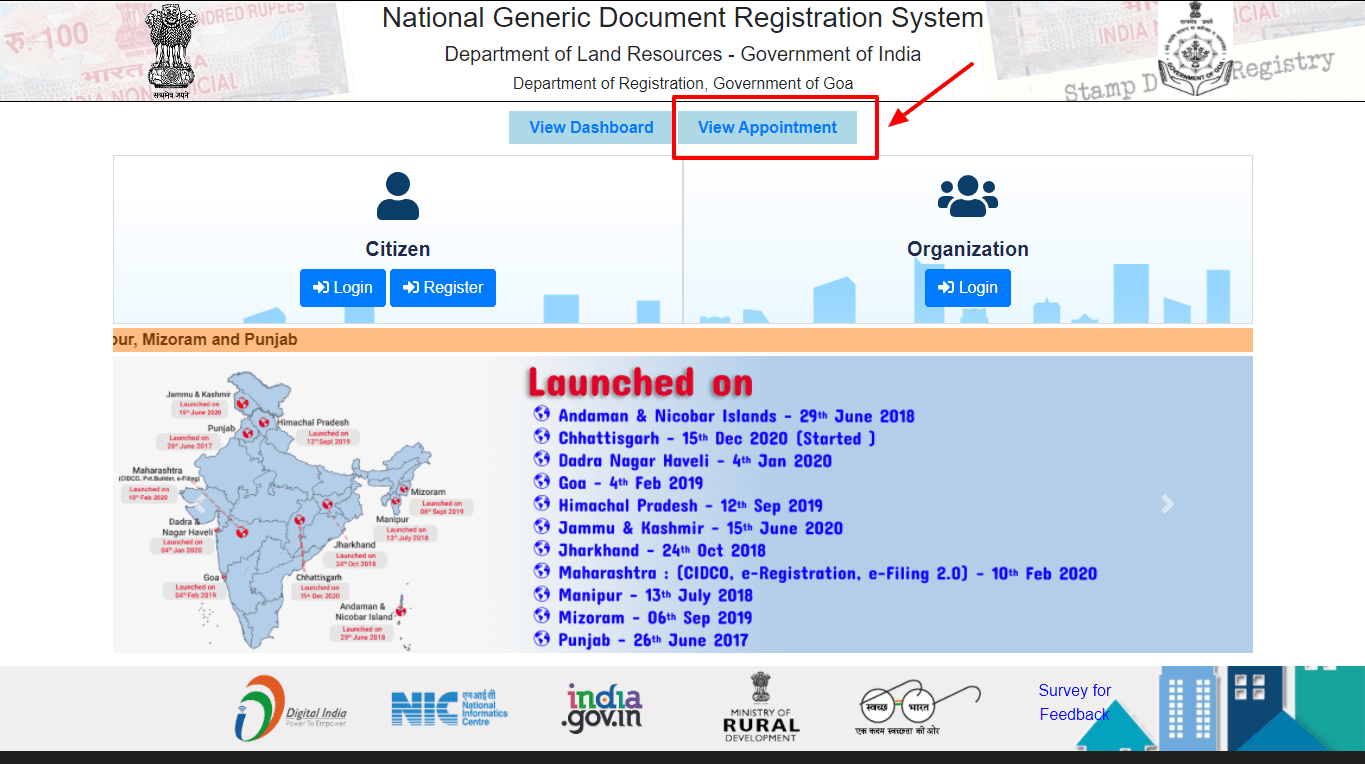Click the Citizen person icon
The width and height of the screenshot is (1365, 764).
pos(397,197)
